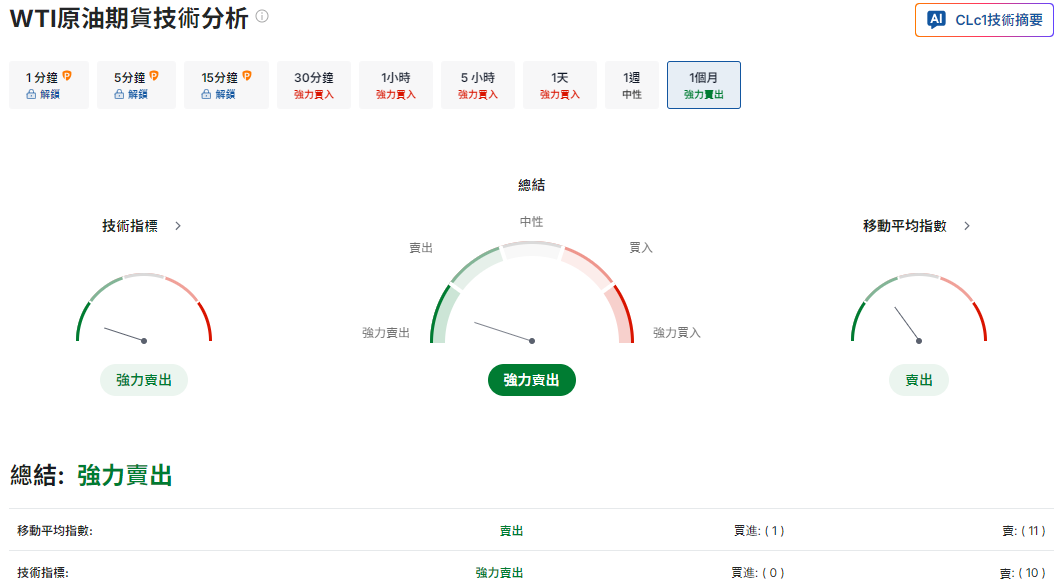Screen dimensions: 1057x585
Task: Click the lock icon on the 5分鐘 timeframe
Action: (x=119, y=94)
